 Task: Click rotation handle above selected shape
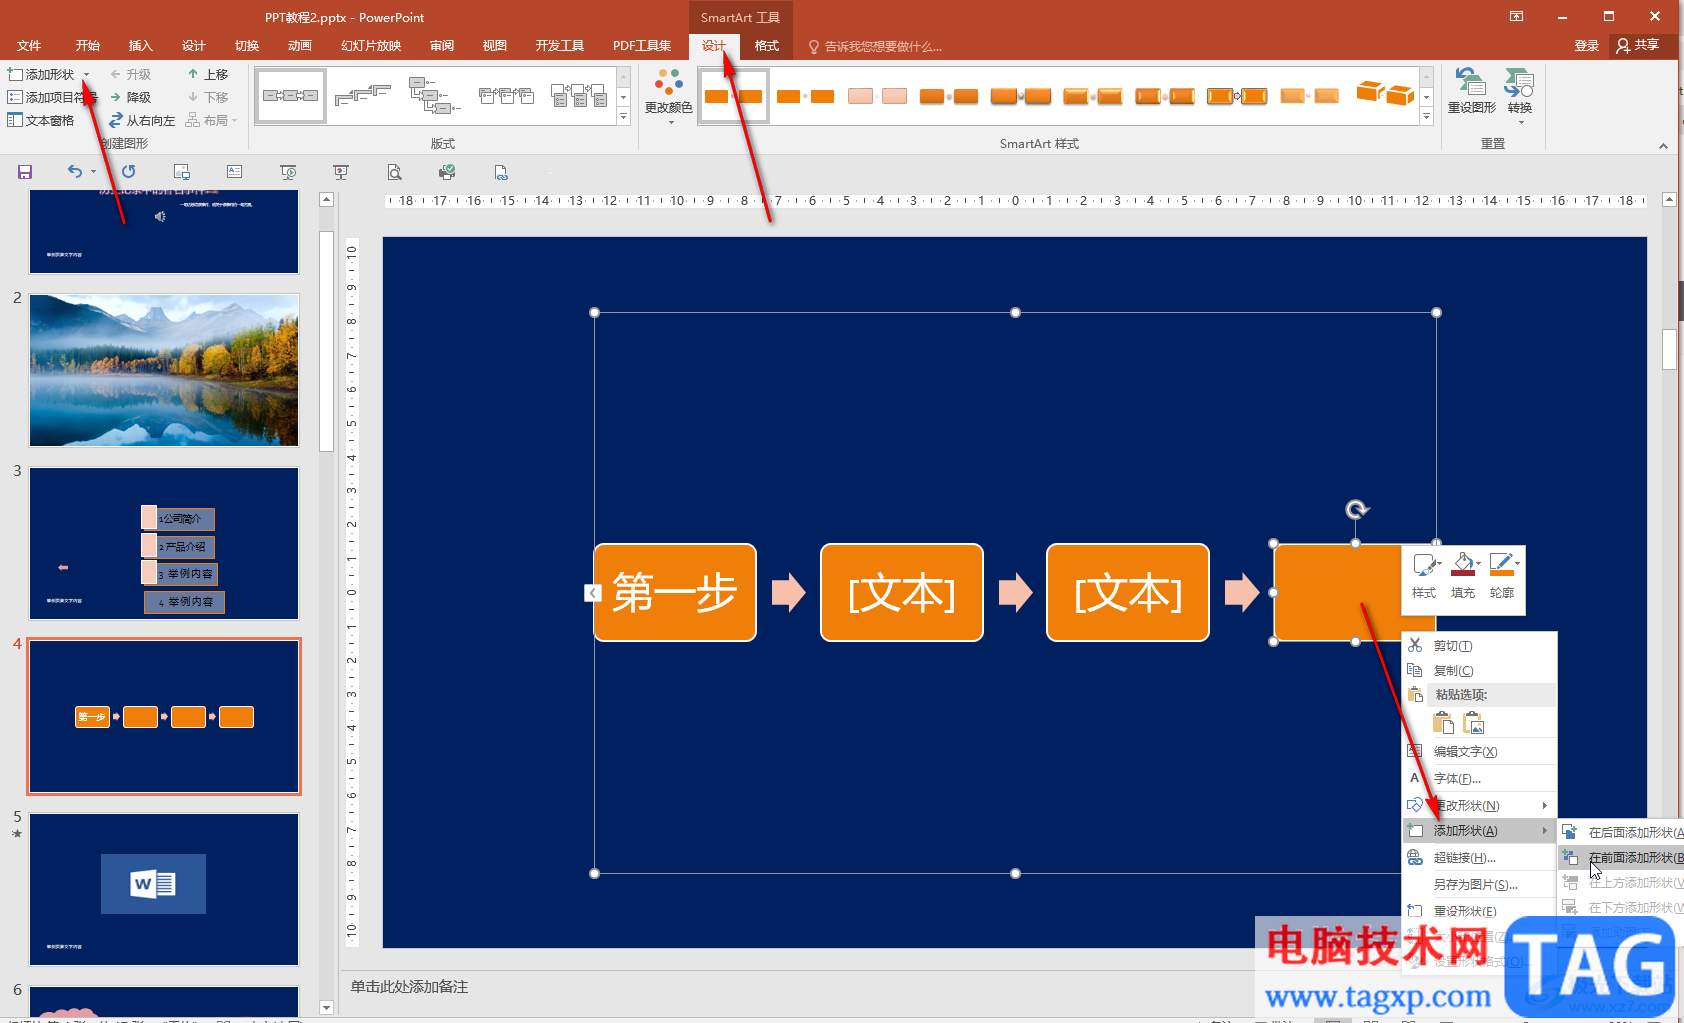tap(1356, 510)
